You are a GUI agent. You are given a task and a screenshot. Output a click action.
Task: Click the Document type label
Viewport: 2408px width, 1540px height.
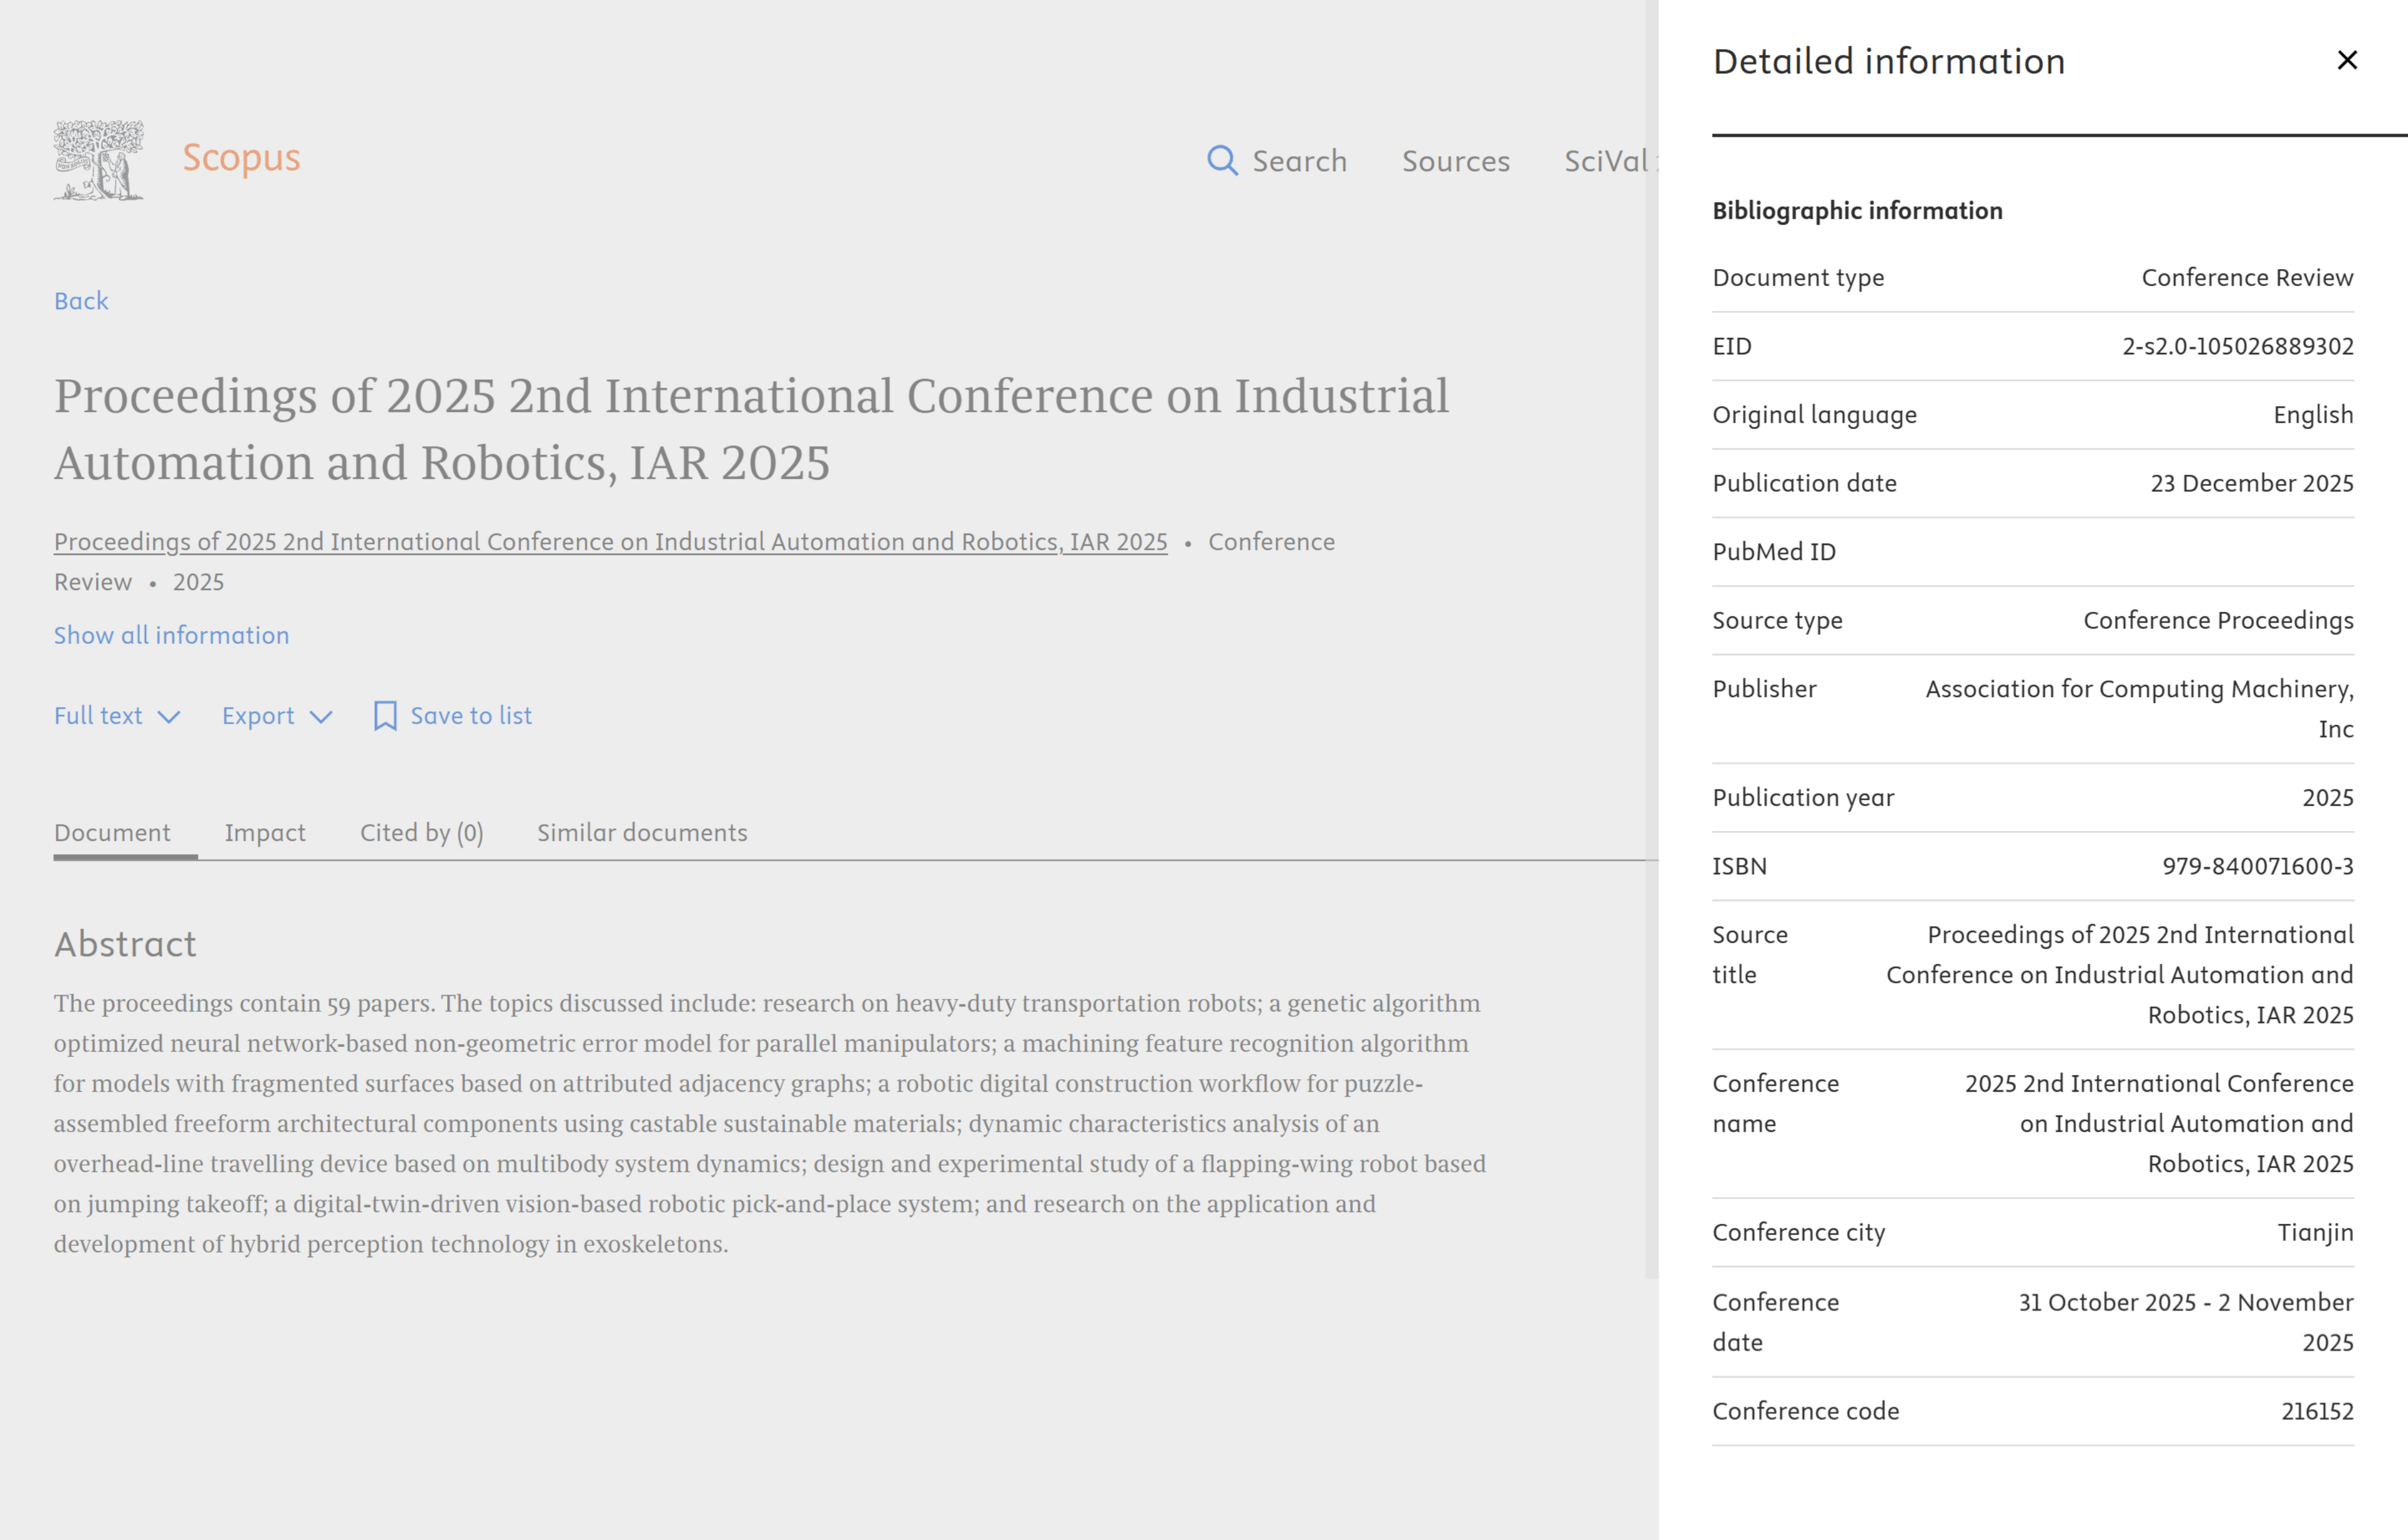[x=1798, y=278]
